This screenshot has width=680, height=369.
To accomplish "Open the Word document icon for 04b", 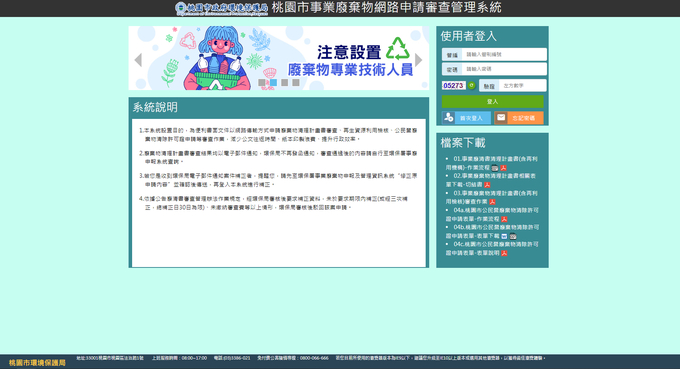I will coord(504,236).
